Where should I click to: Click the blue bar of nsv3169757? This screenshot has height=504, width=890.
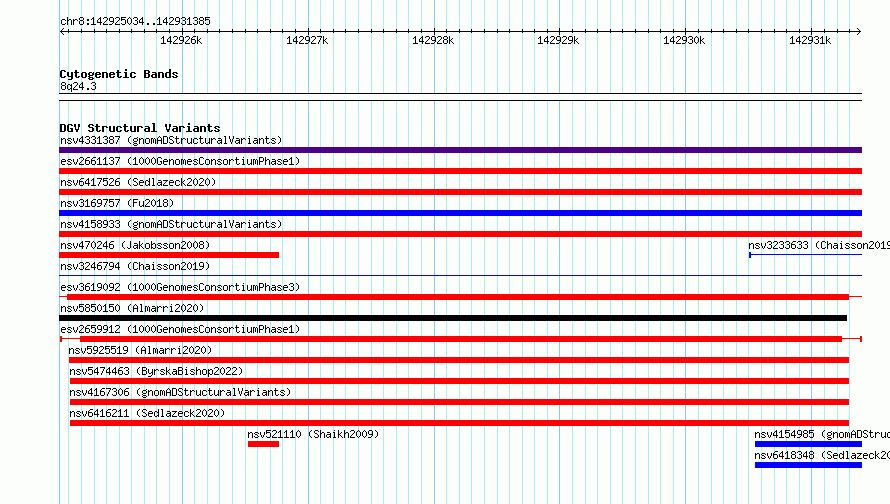460,213
